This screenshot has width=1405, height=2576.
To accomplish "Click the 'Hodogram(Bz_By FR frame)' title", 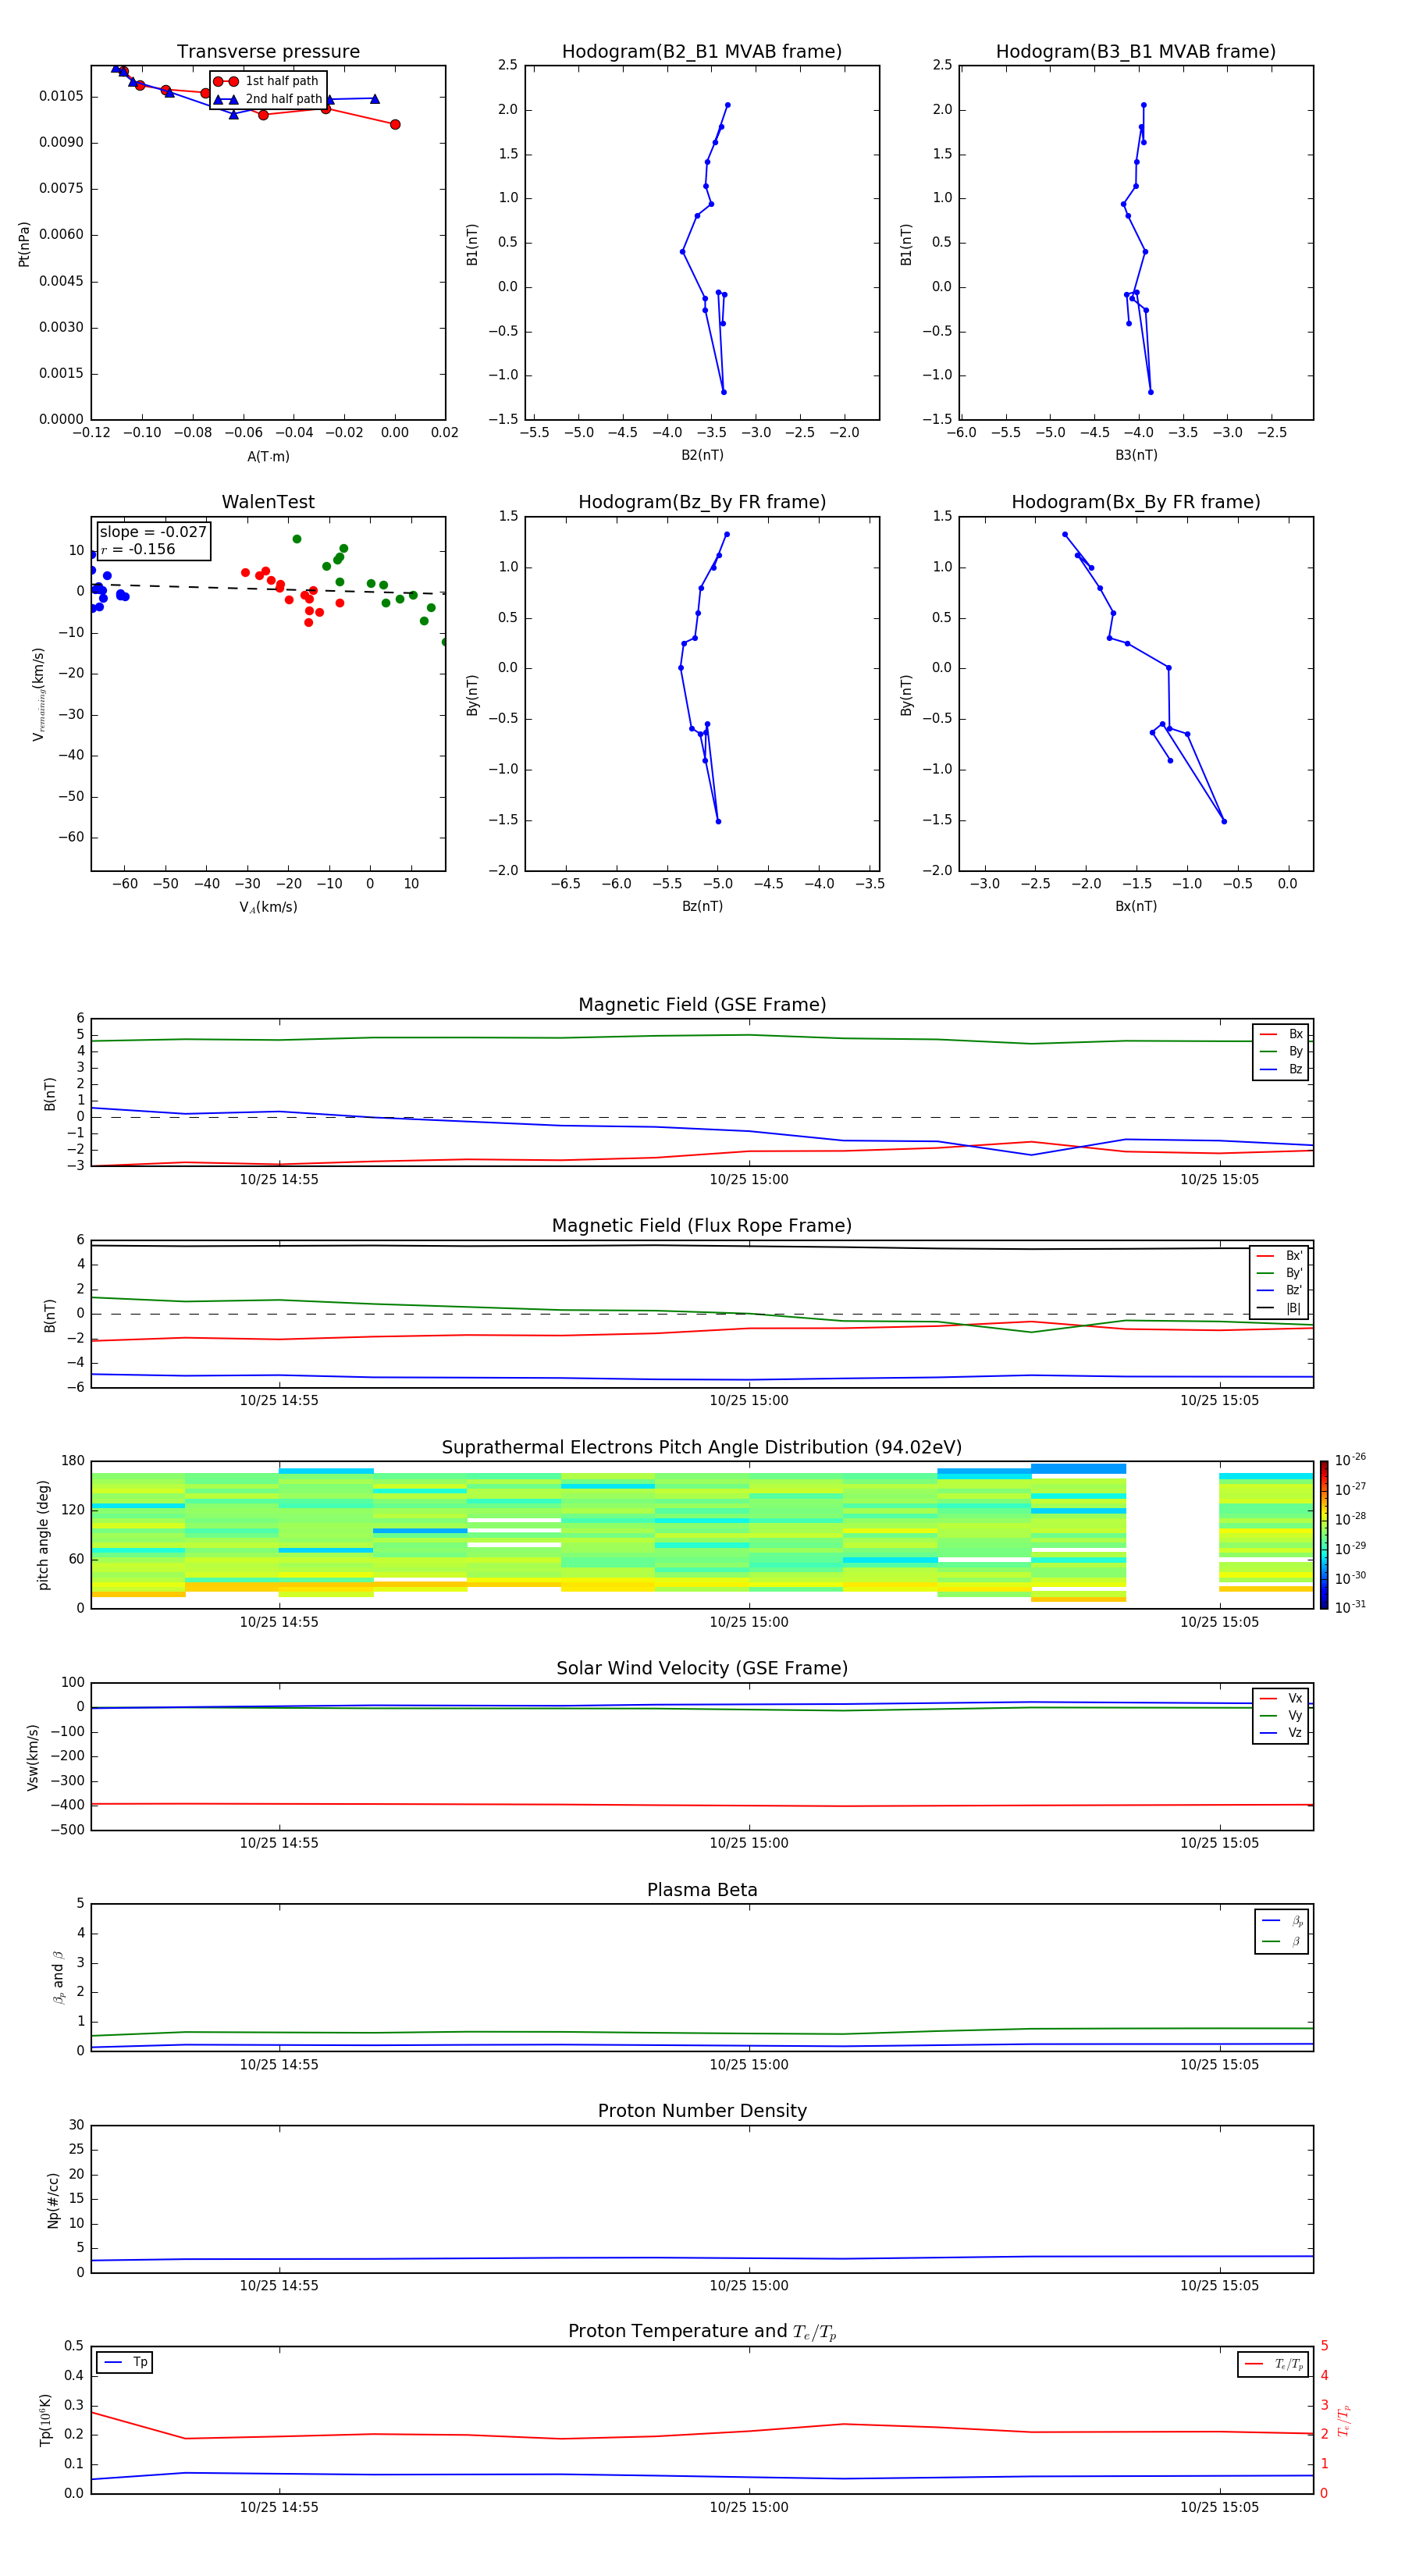I will pos(702,502).
